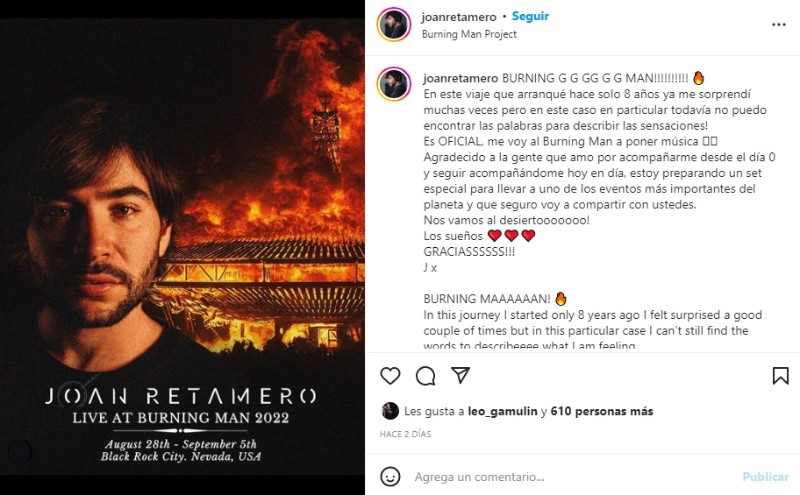Open comments with the speech bubble icon
Screen dimensions: 800x495
(x=426, y=376)
